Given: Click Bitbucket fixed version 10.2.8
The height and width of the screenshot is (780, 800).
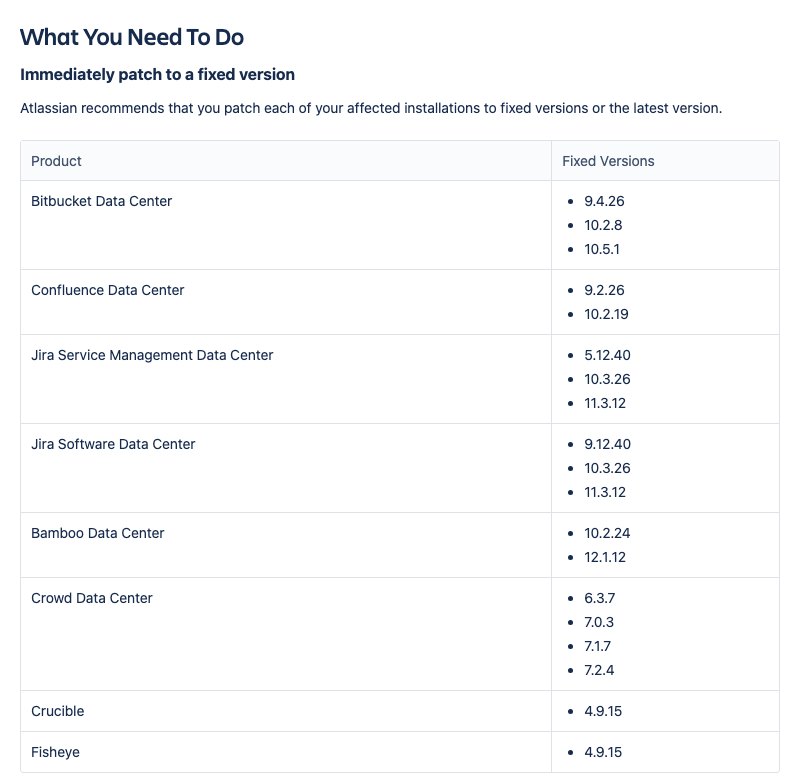Looking at the screenshot, I should click(603, 225).
